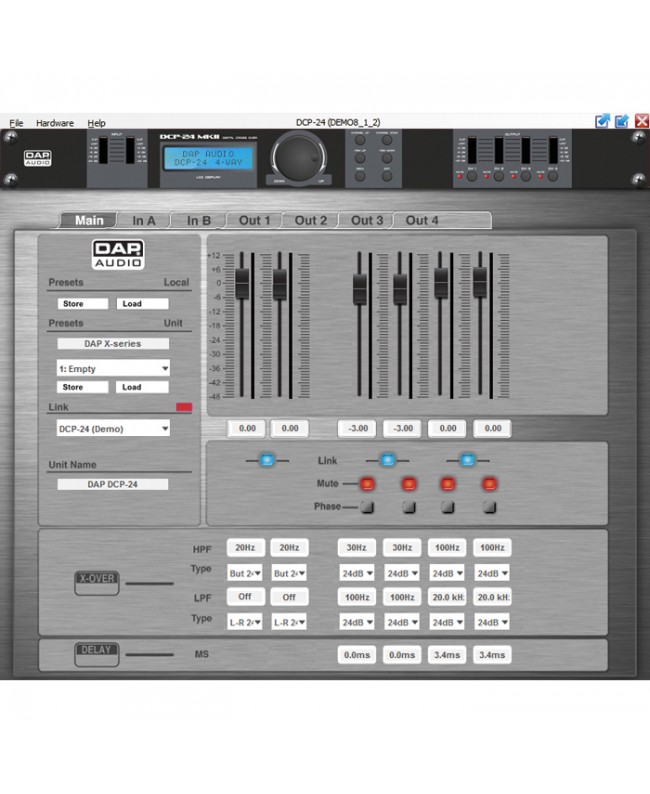Open Out 1 HPF type 24dB dropdown
The height and width of the screenshot is (794, 650).
[x=357, y=573]
